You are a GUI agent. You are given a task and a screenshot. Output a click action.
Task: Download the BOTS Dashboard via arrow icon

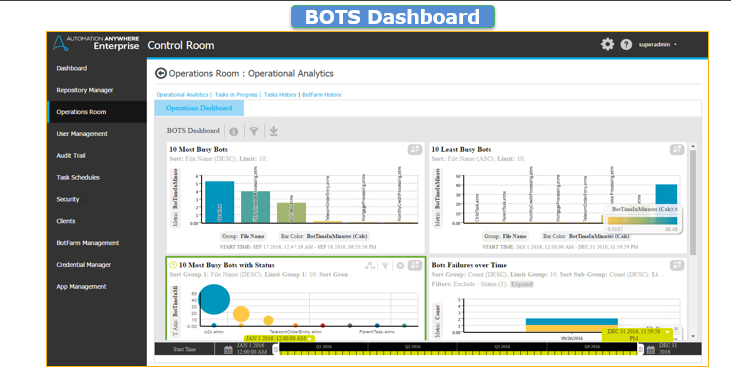tap(274, 132)
